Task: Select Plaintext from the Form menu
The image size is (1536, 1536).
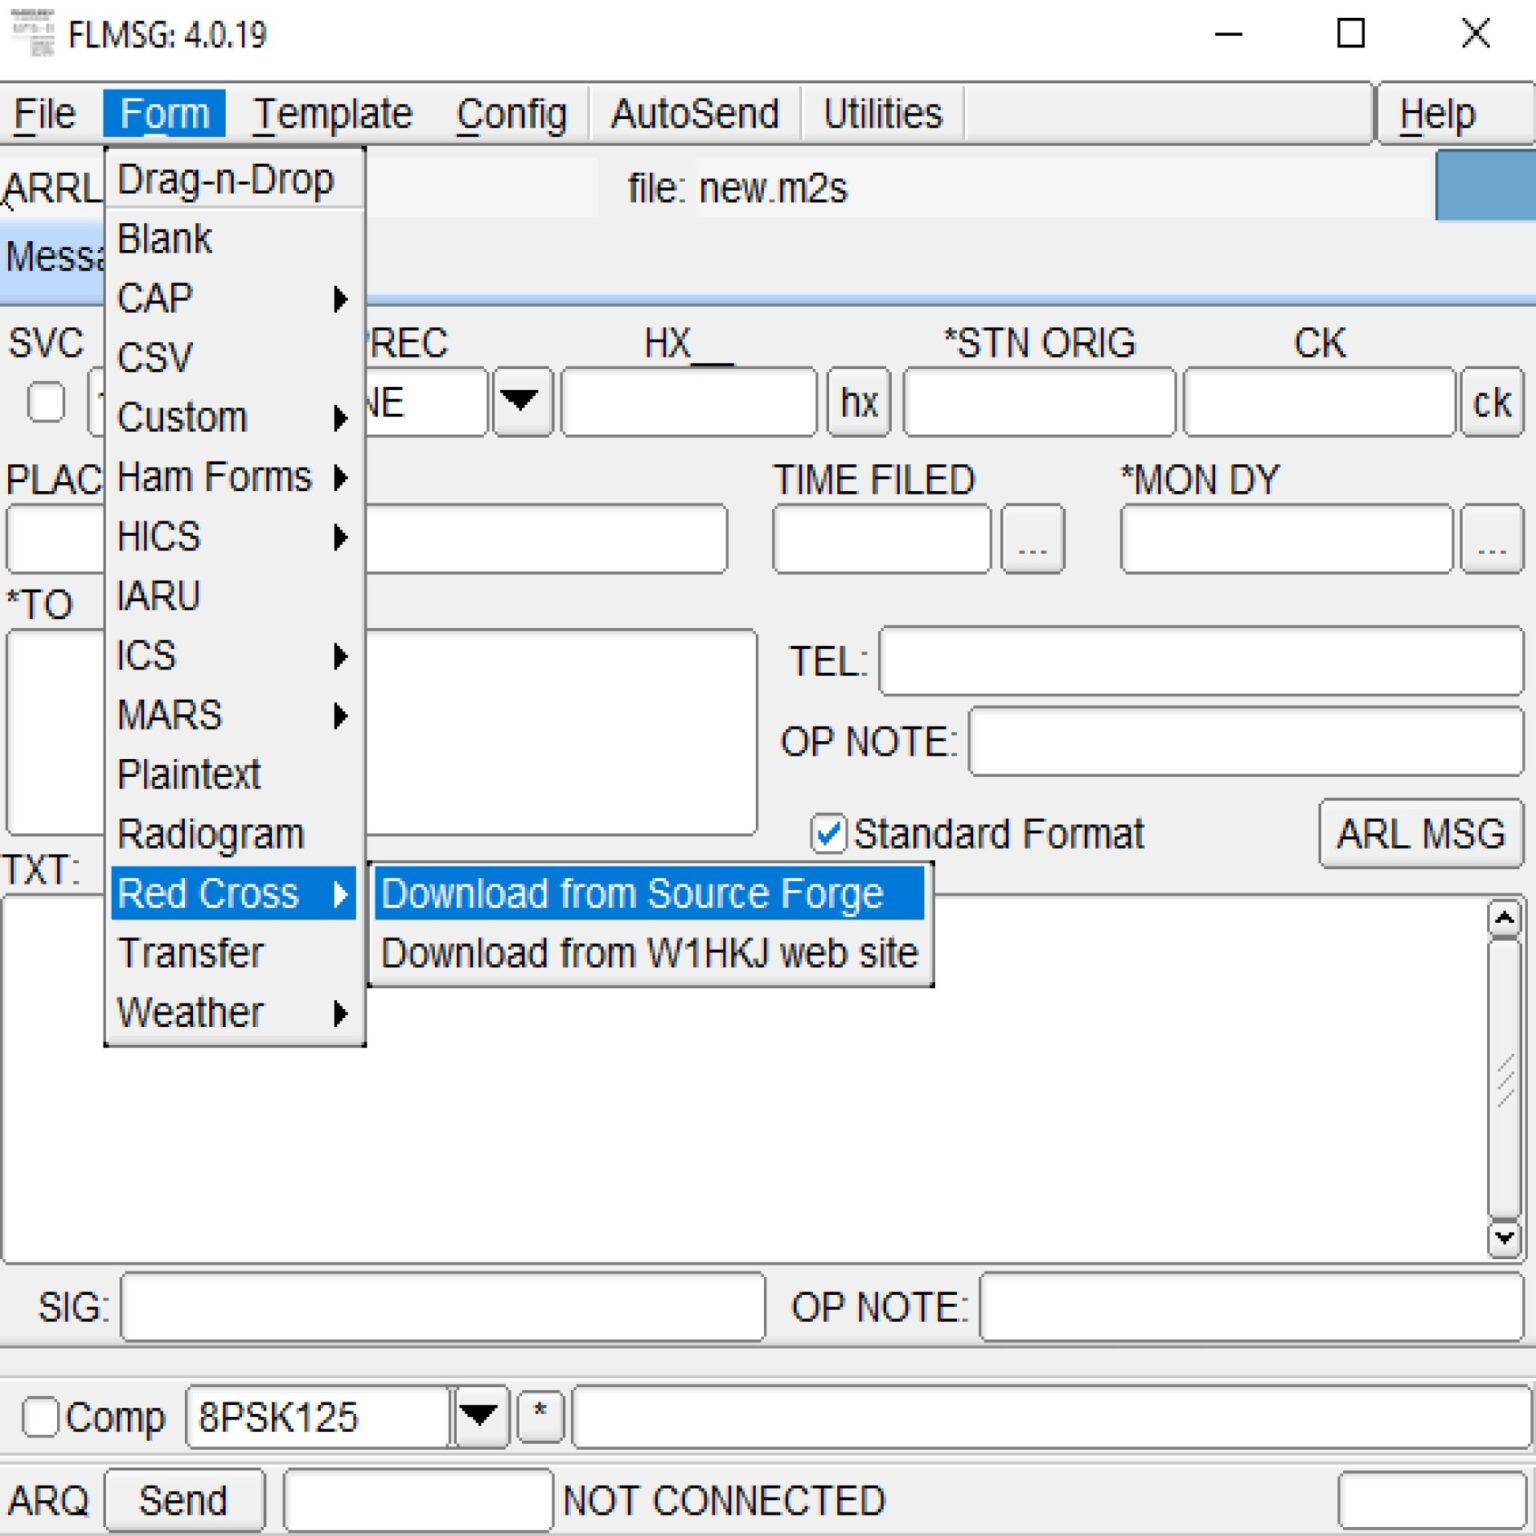Action: point(189,773)
